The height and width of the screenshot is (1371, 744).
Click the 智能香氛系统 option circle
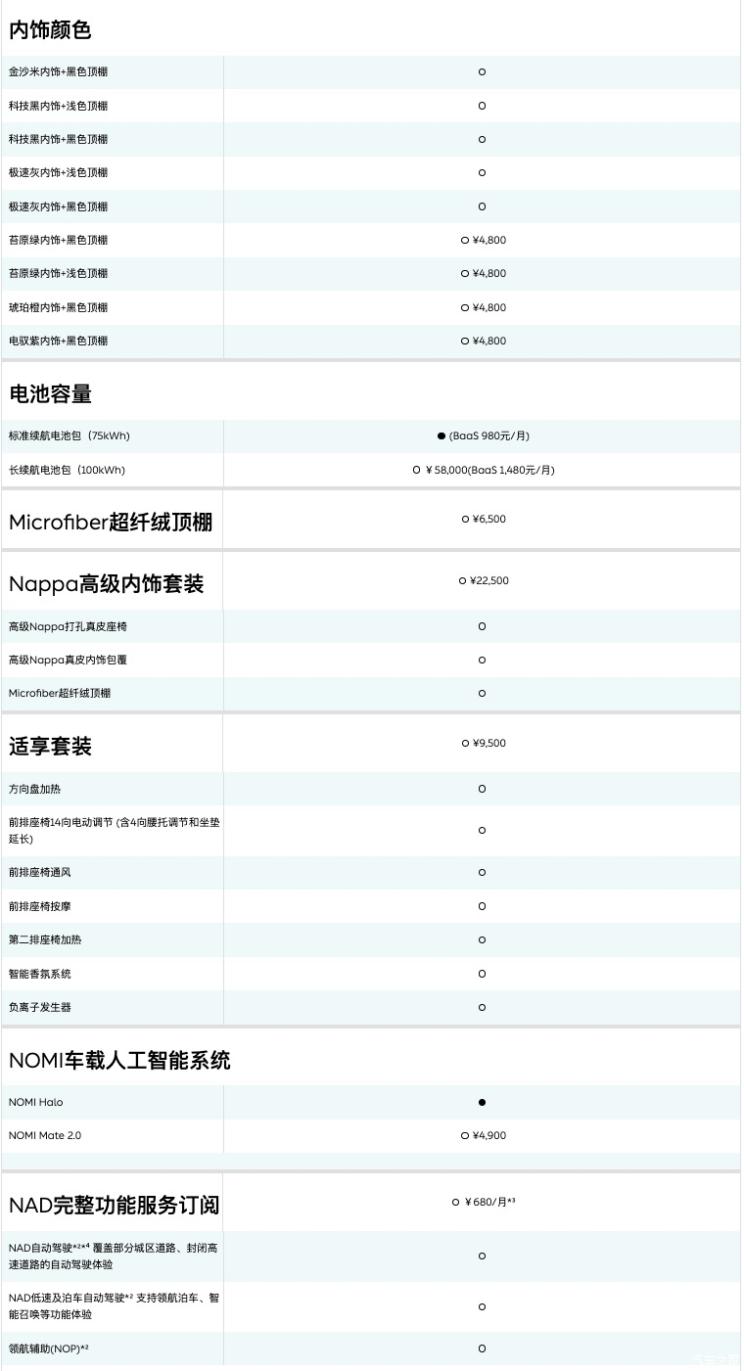click(482, 974)
